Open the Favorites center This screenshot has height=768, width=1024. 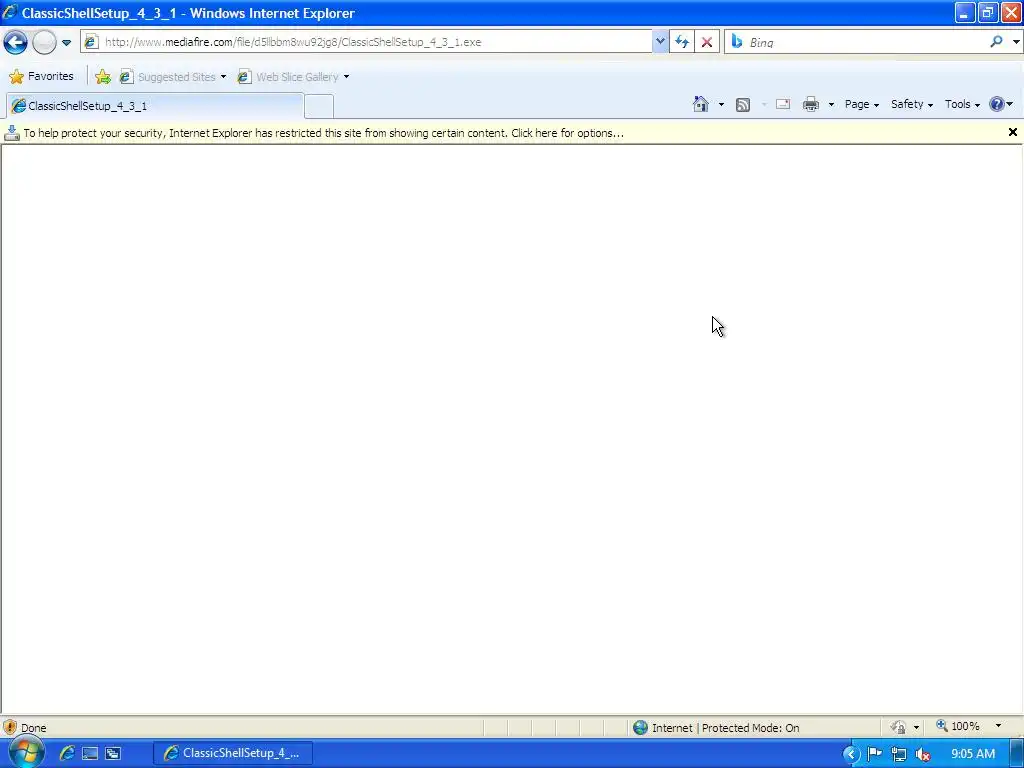(41, 76)
